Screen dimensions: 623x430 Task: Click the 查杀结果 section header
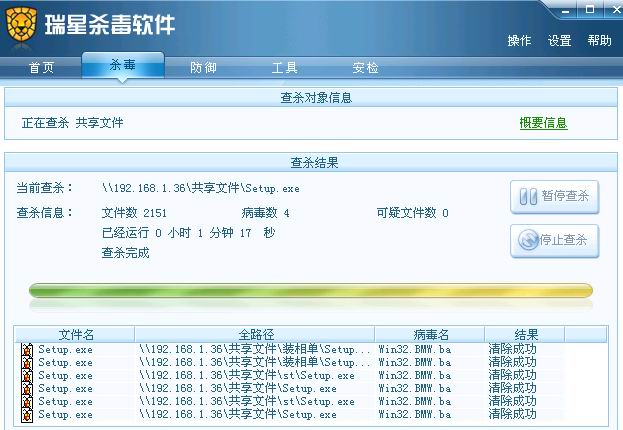314,163
